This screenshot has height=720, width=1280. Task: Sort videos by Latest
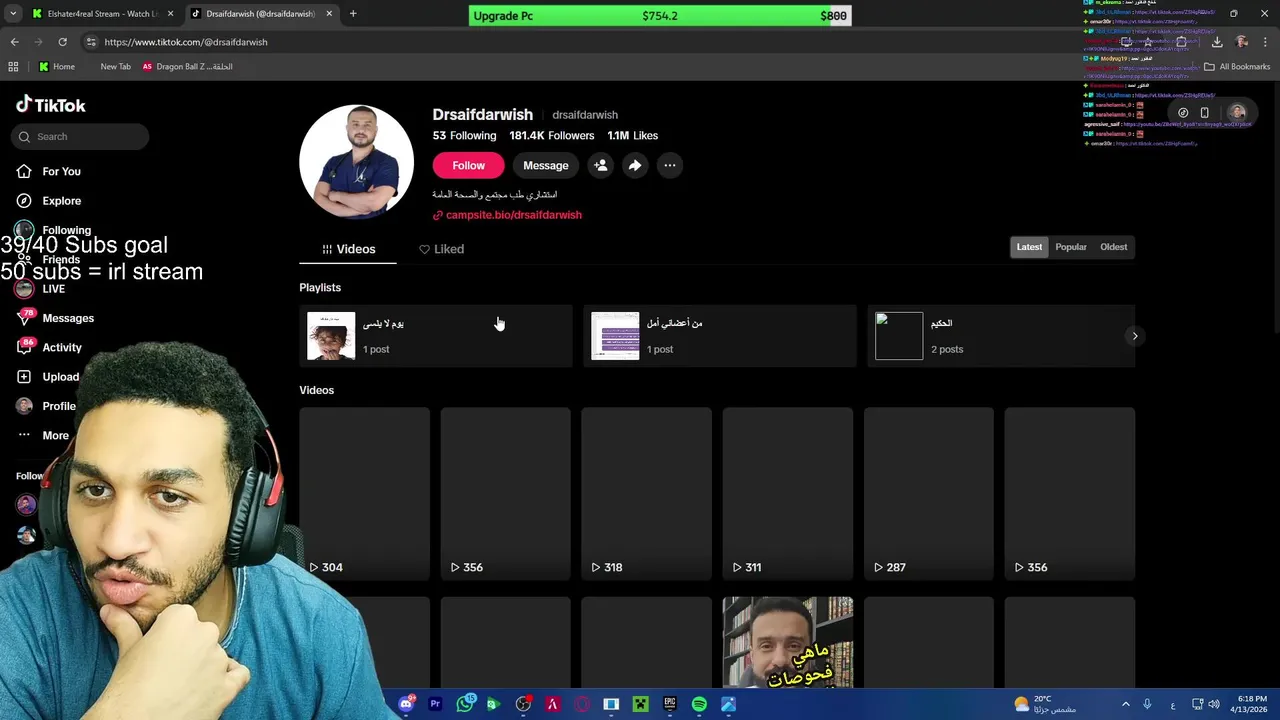(1029, 247)
